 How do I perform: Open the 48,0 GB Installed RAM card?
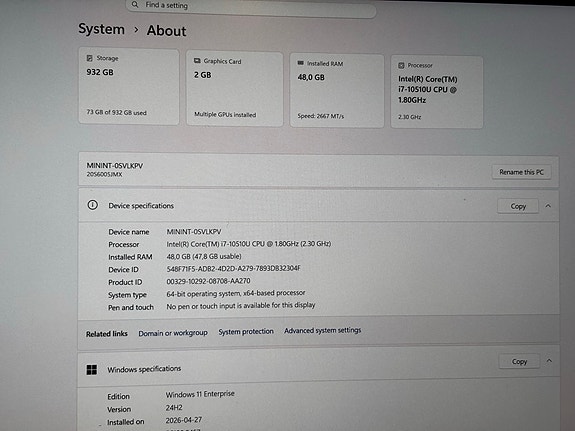337,91
